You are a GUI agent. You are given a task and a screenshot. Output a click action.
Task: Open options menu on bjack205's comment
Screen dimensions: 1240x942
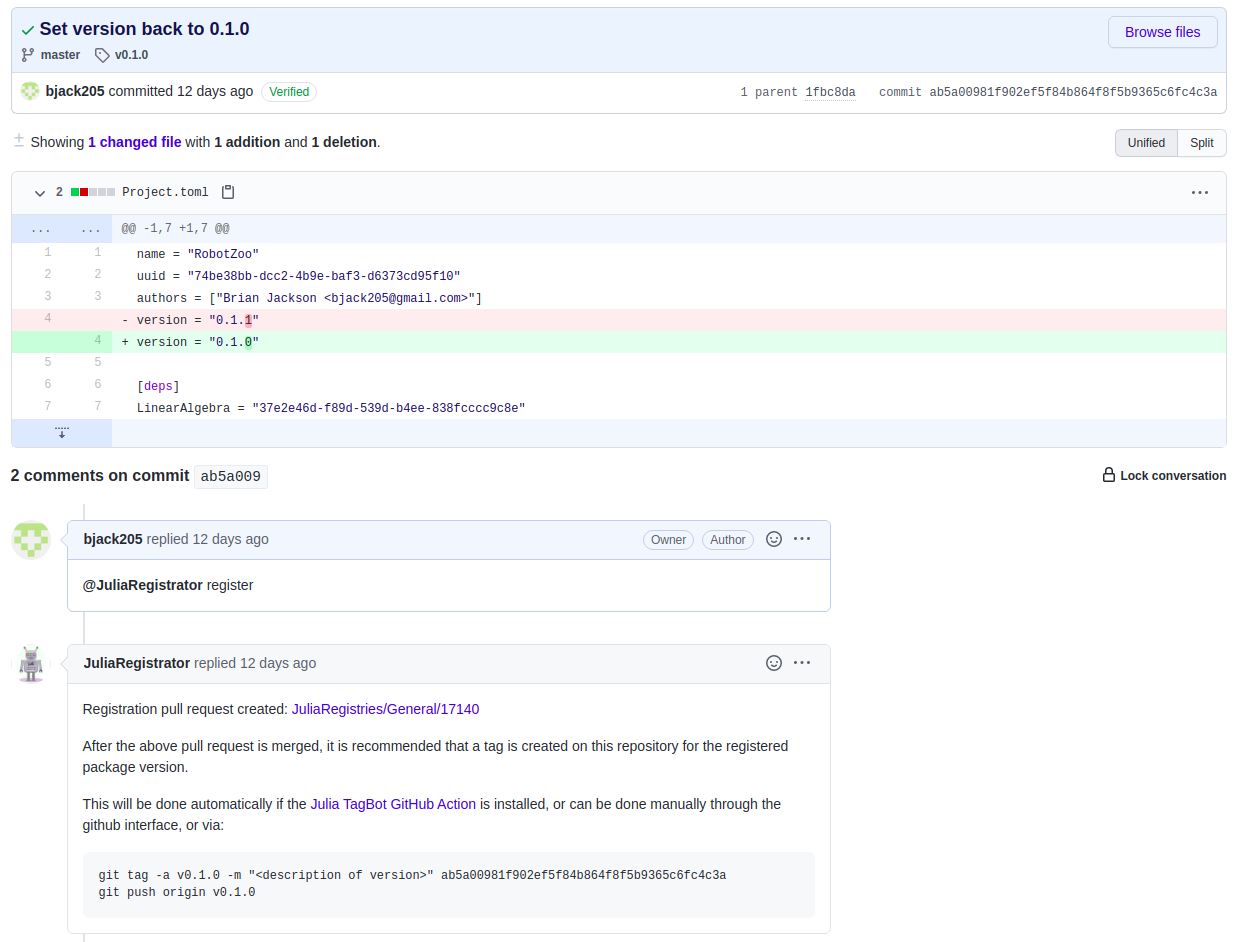click(x=802, y=538)
